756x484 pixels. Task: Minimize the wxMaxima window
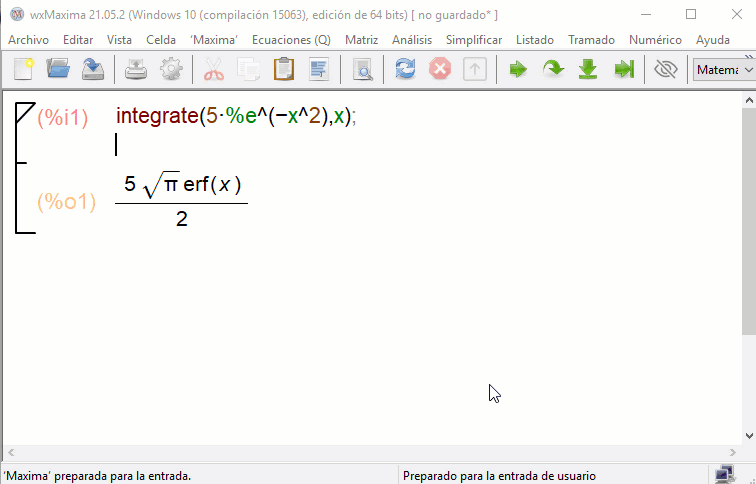pyautogui.click(x=646, y=14)
